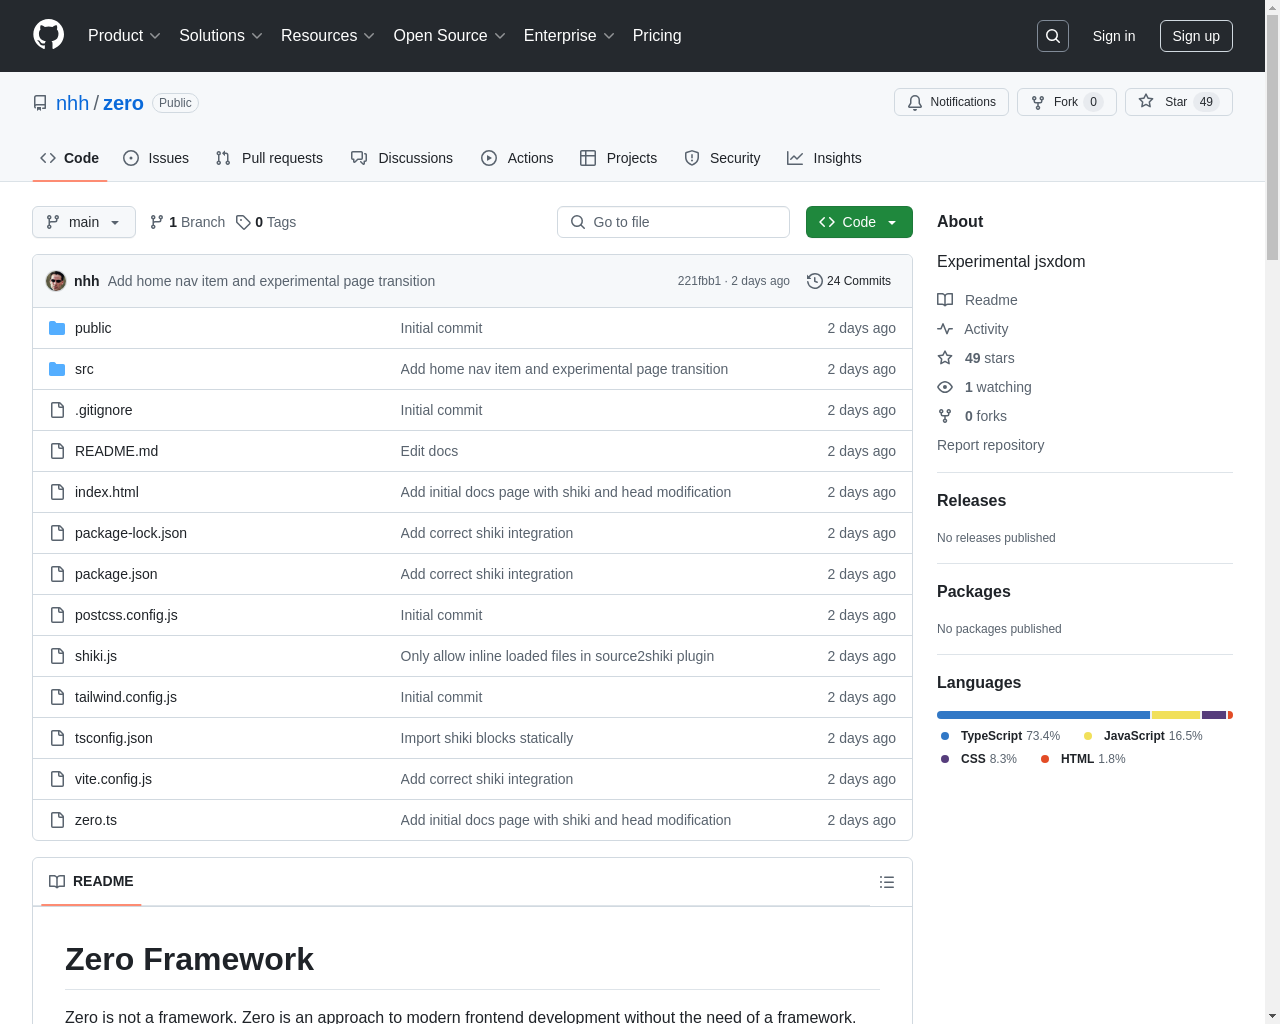Open the main branch selector dropdown

pyautogui.click(x=84, y=222)
